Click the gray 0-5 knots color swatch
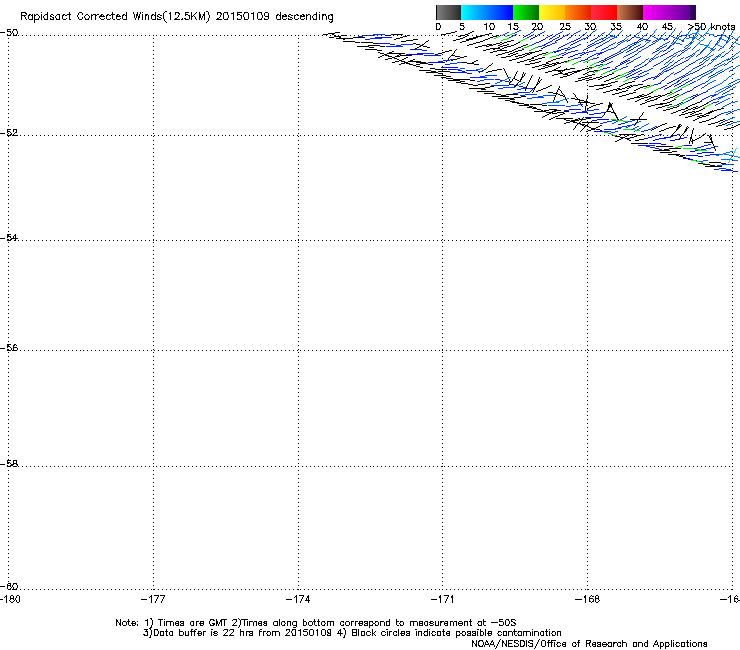740x650 pixels. point(448,12)
